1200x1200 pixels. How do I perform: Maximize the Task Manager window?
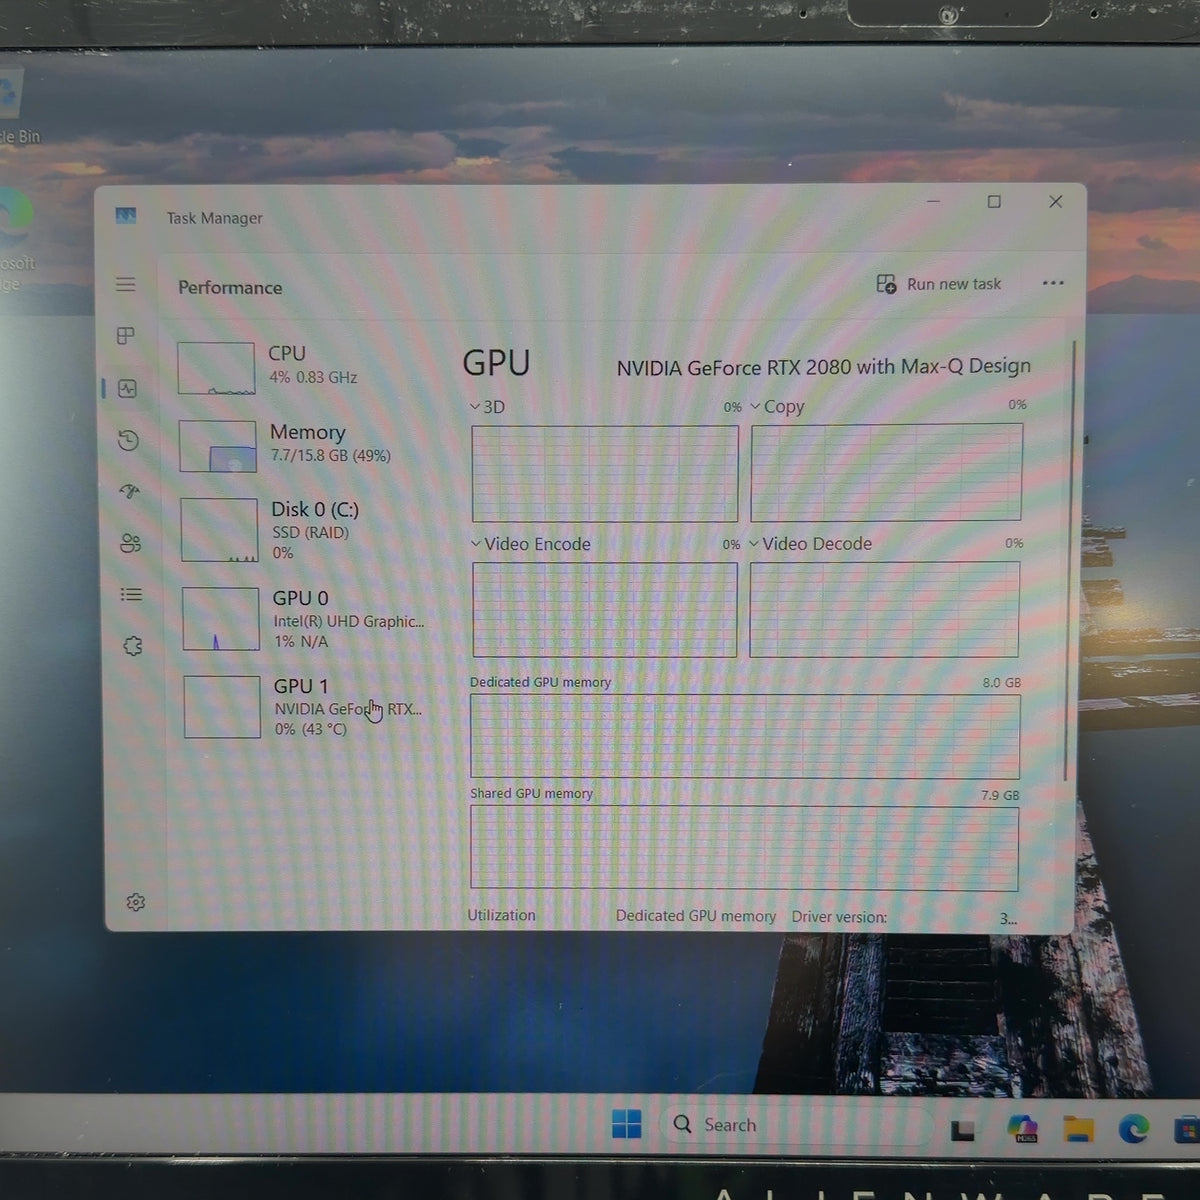(994, 202)
